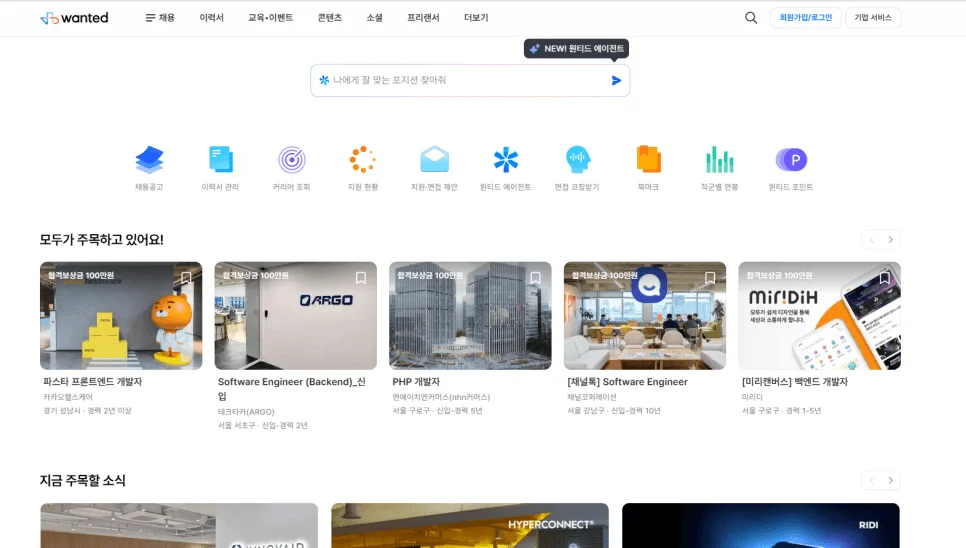The image size is (966, 548).
Task: Click the NEW! 원티드 에이전트 tooltip
Action: (x=577, y=49)
